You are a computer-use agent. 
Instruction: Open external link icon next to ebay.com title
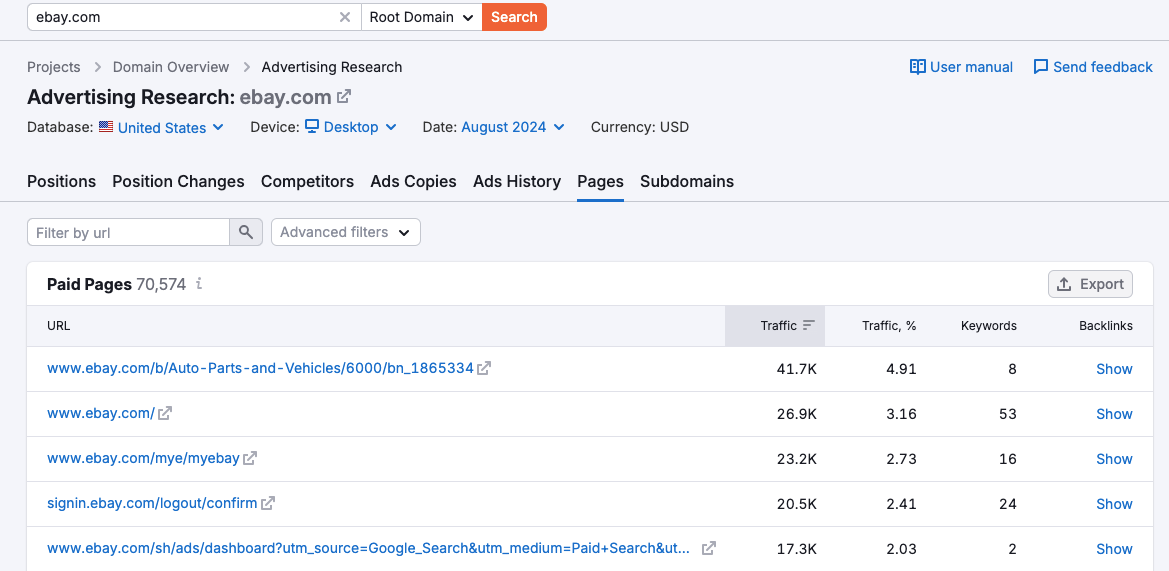344,97
